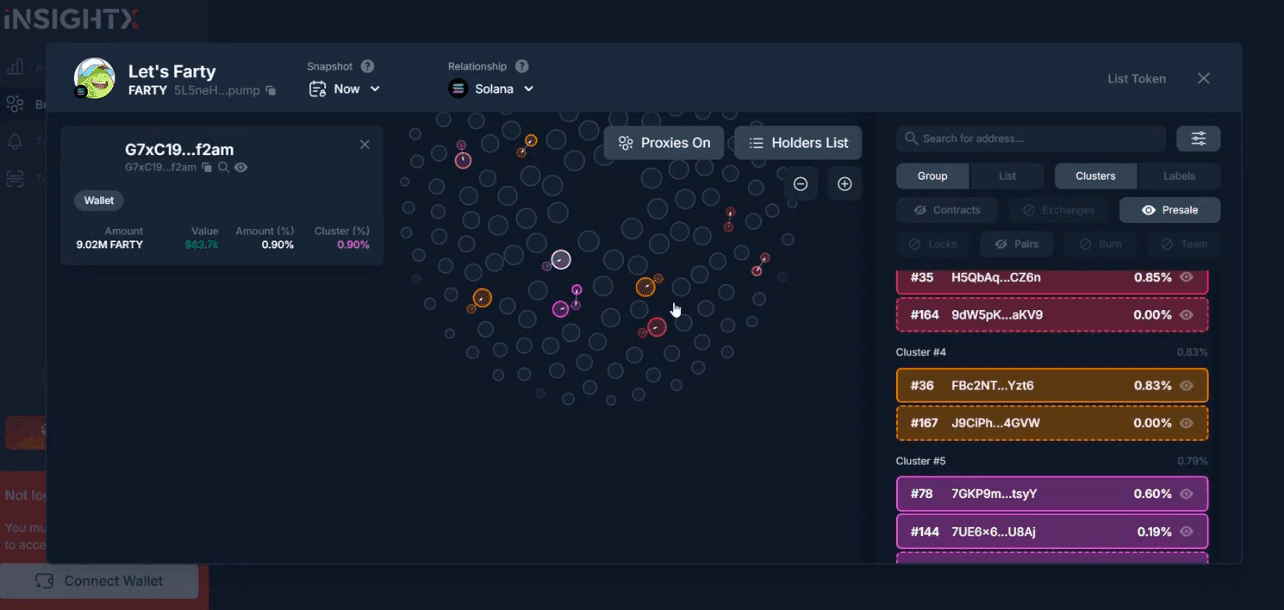Click the Connect Wallet button in background
The height and width of the screenshot is (610, 1284).
[x=101, y=581]
